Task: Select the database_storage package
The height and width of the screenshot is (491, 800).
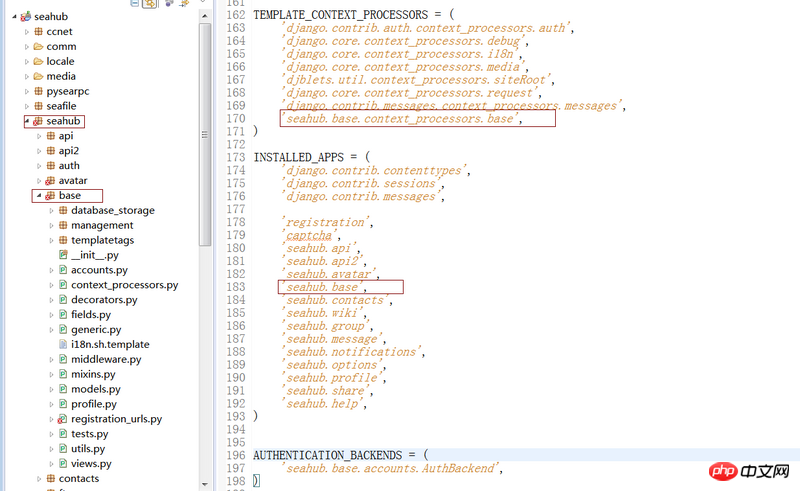Action: pos(112,210)
